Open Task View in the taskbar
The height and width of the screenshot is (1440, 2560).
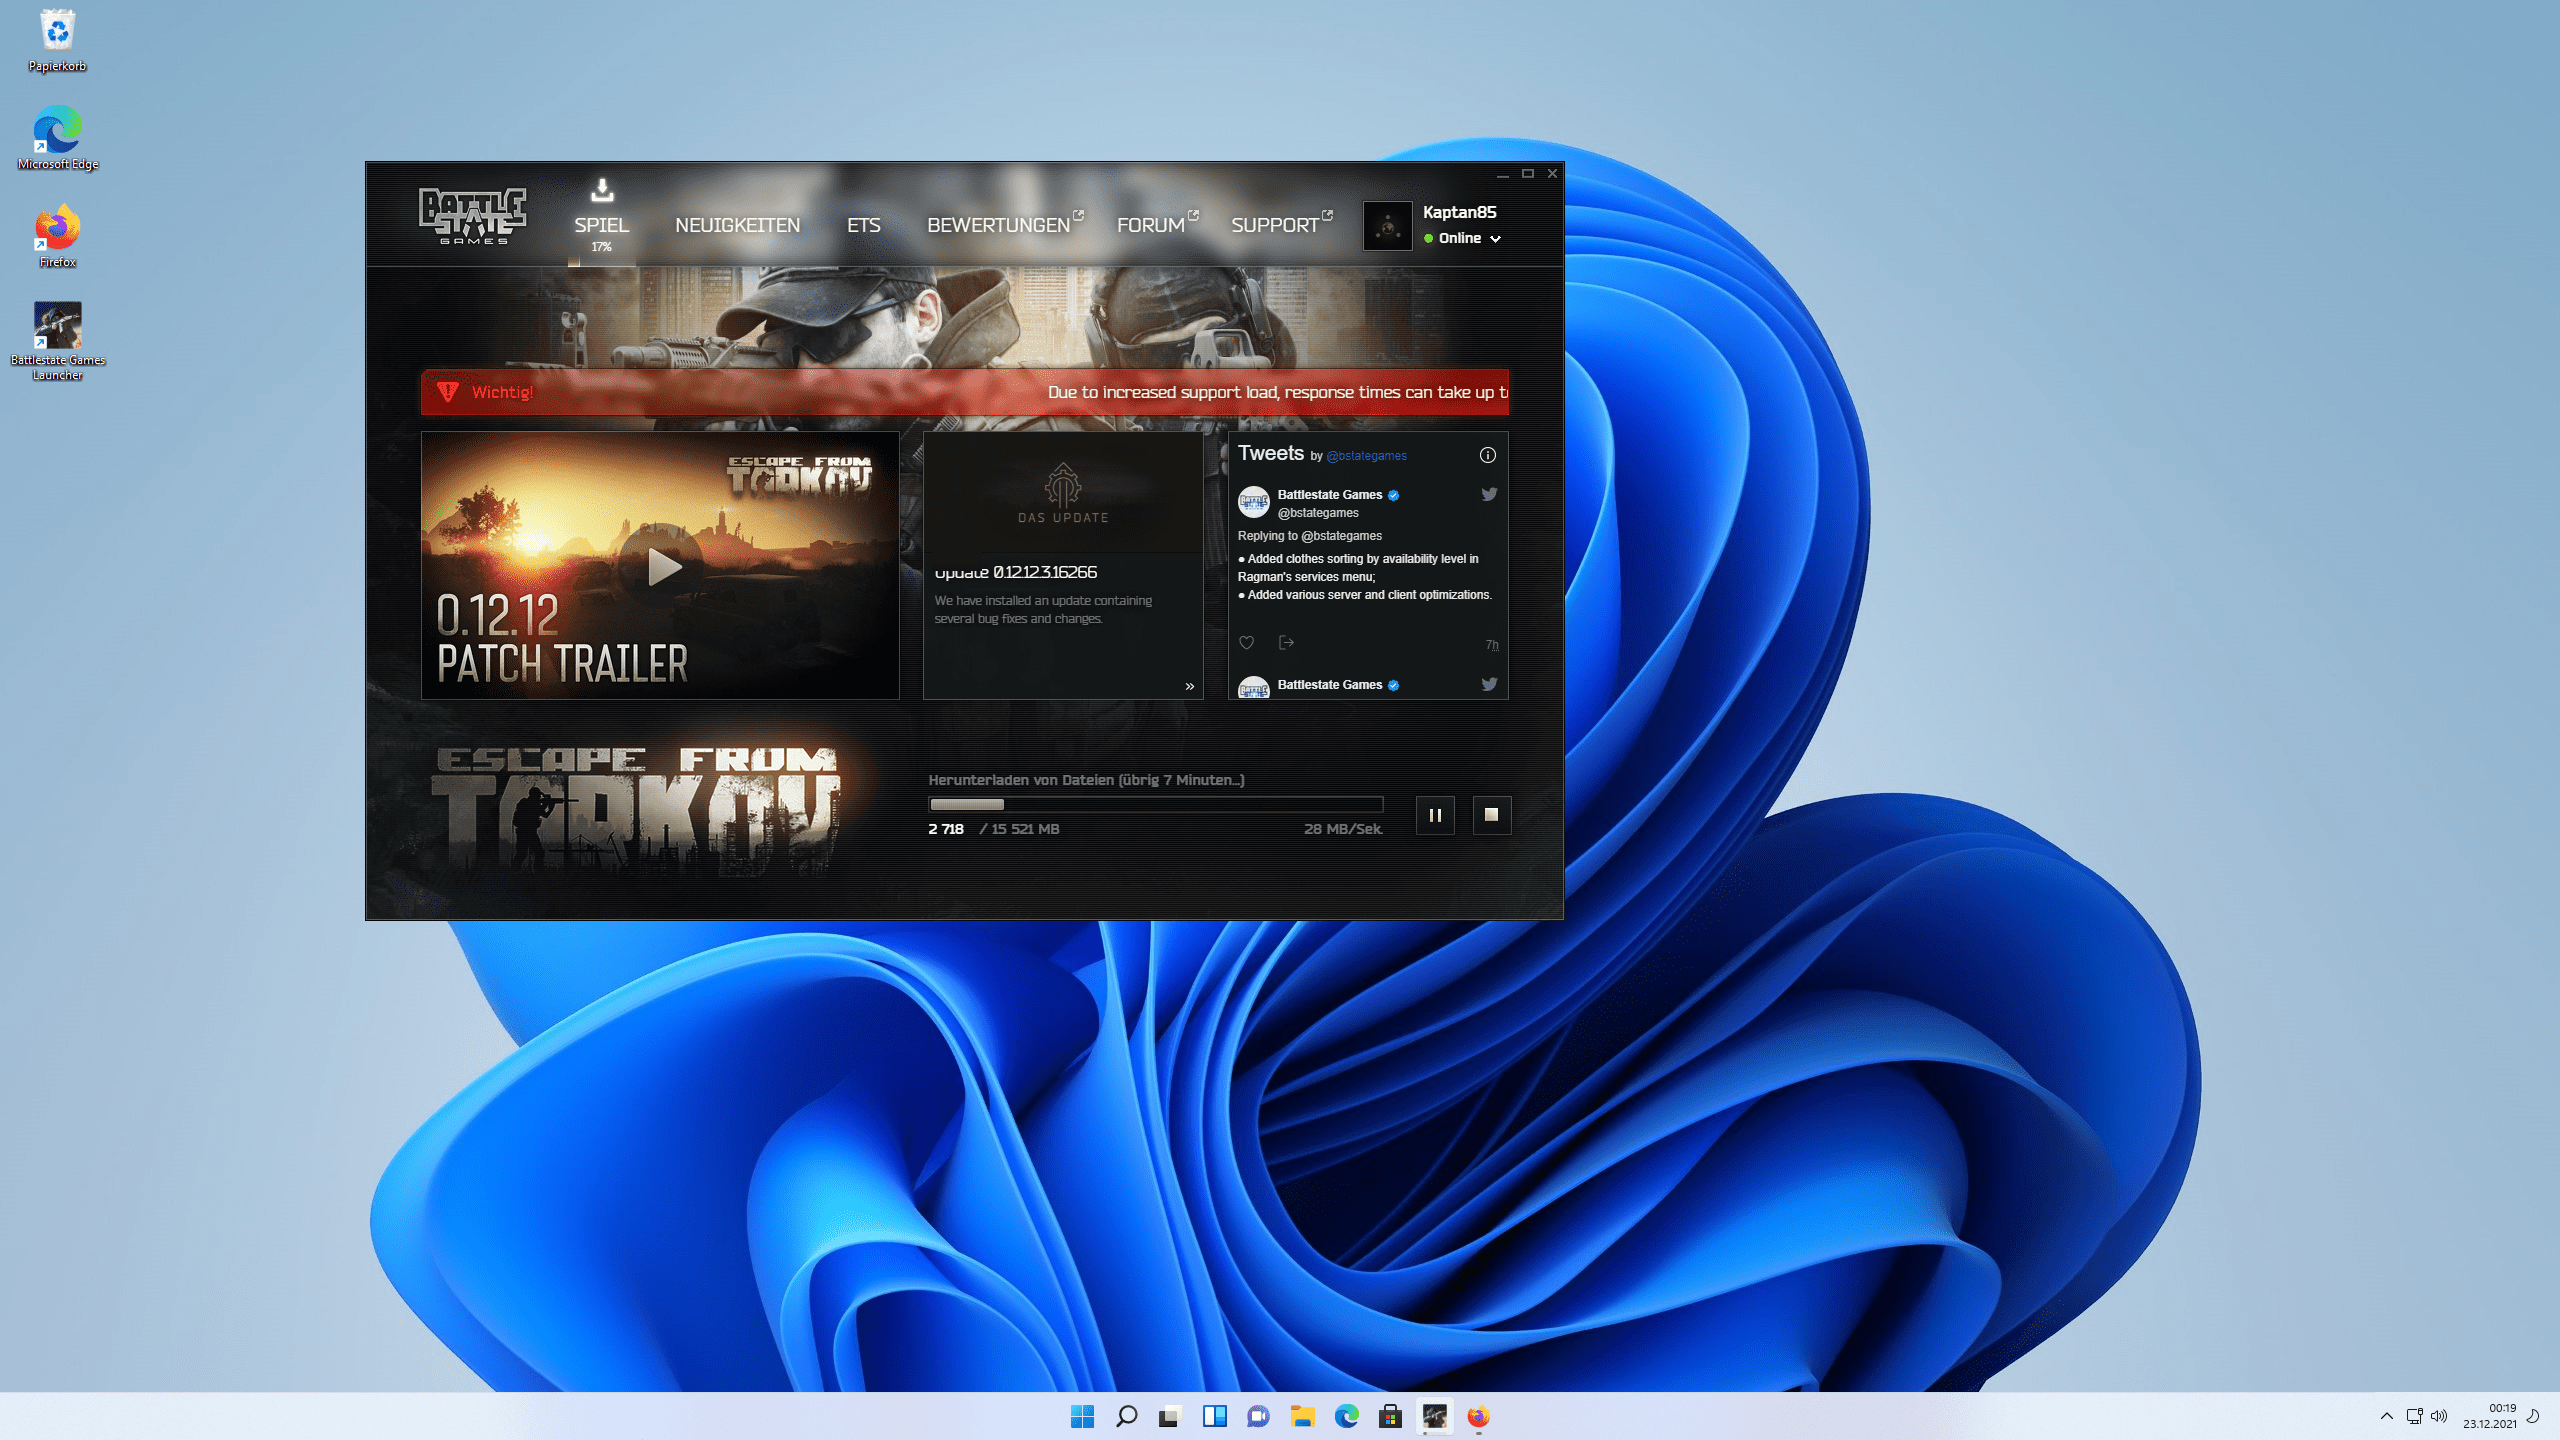point(1170,1416)
